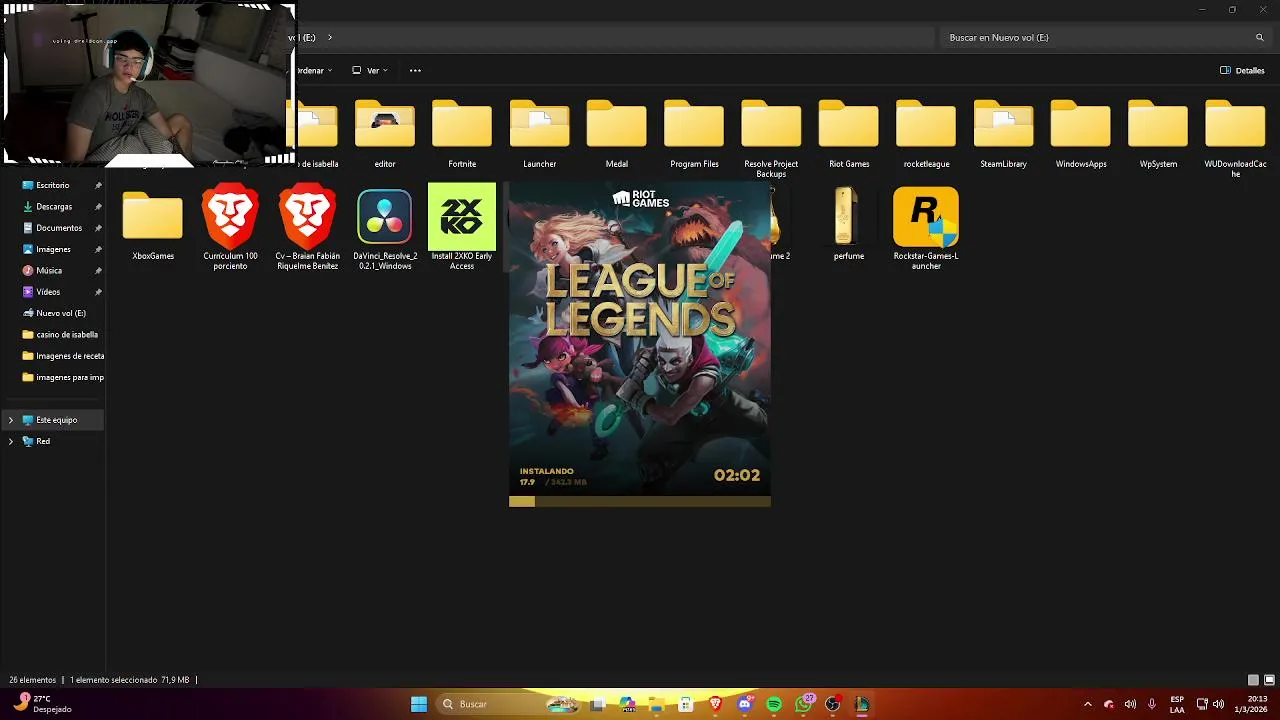Open the Fortnite folder

click(462, 134)
